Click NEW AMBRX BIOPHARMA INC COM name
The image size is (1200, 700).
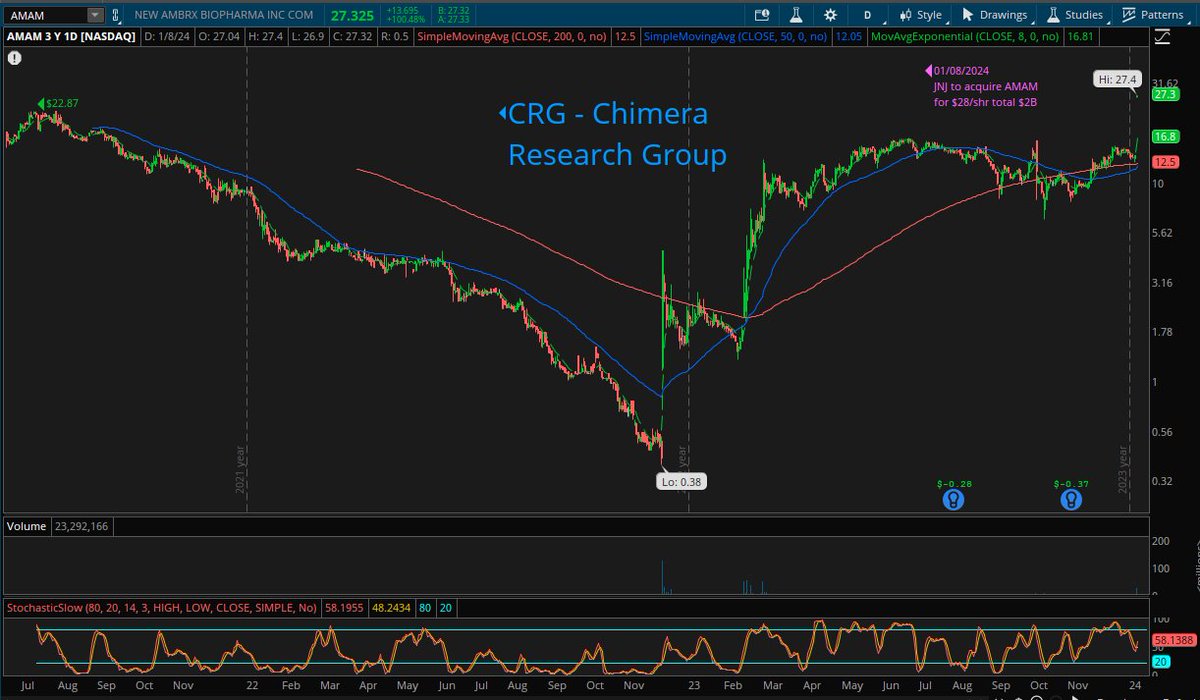(224, 15)
